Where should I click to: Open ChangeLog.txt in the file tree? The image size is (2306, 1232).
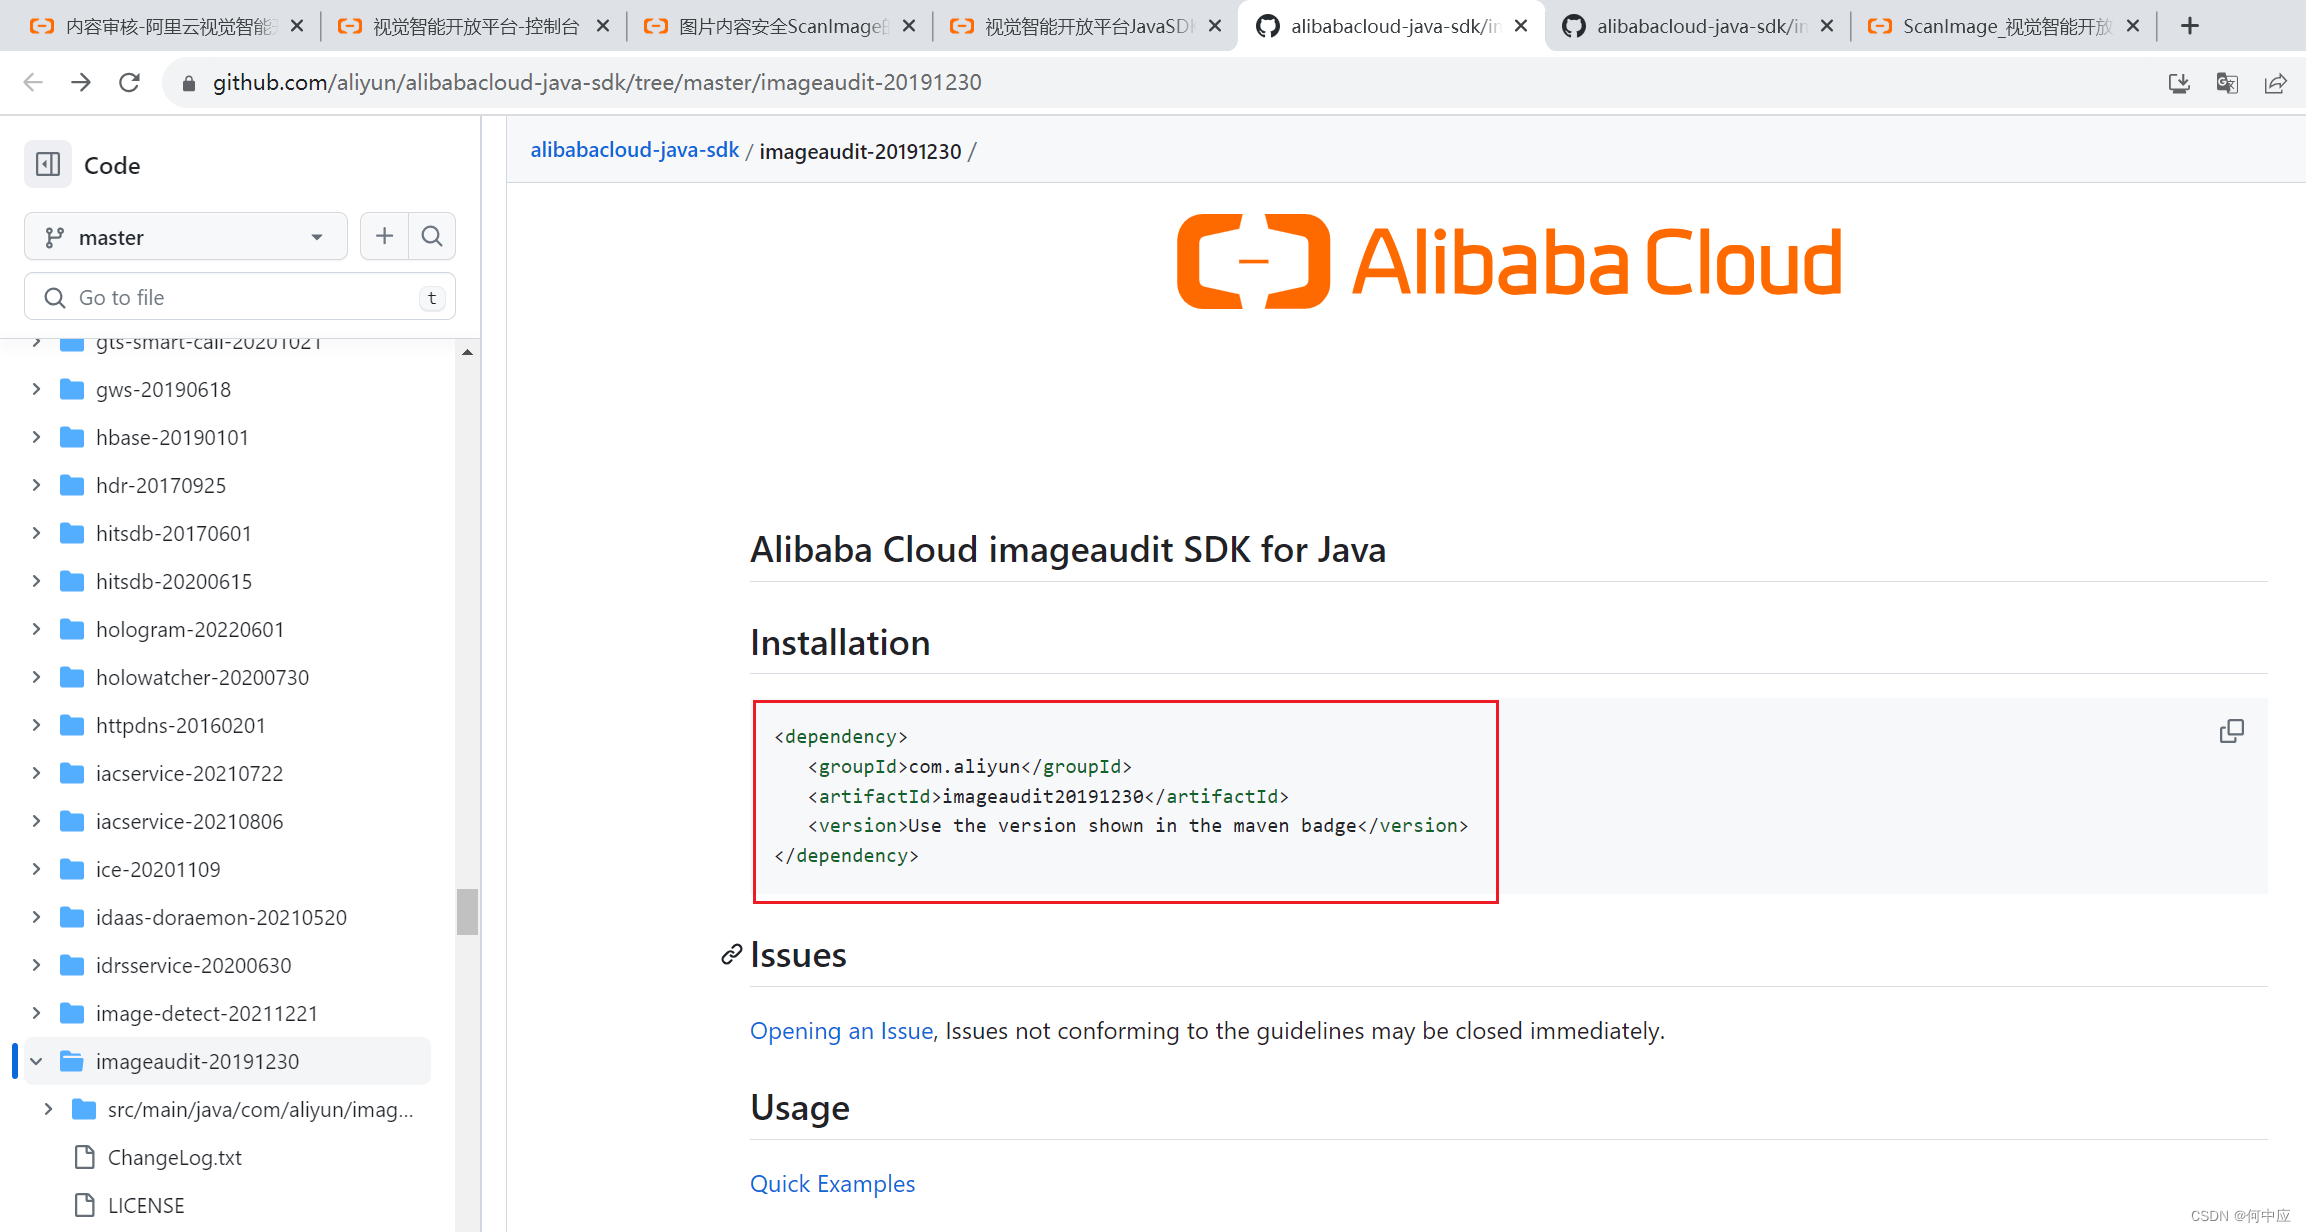click(174, 1157)
